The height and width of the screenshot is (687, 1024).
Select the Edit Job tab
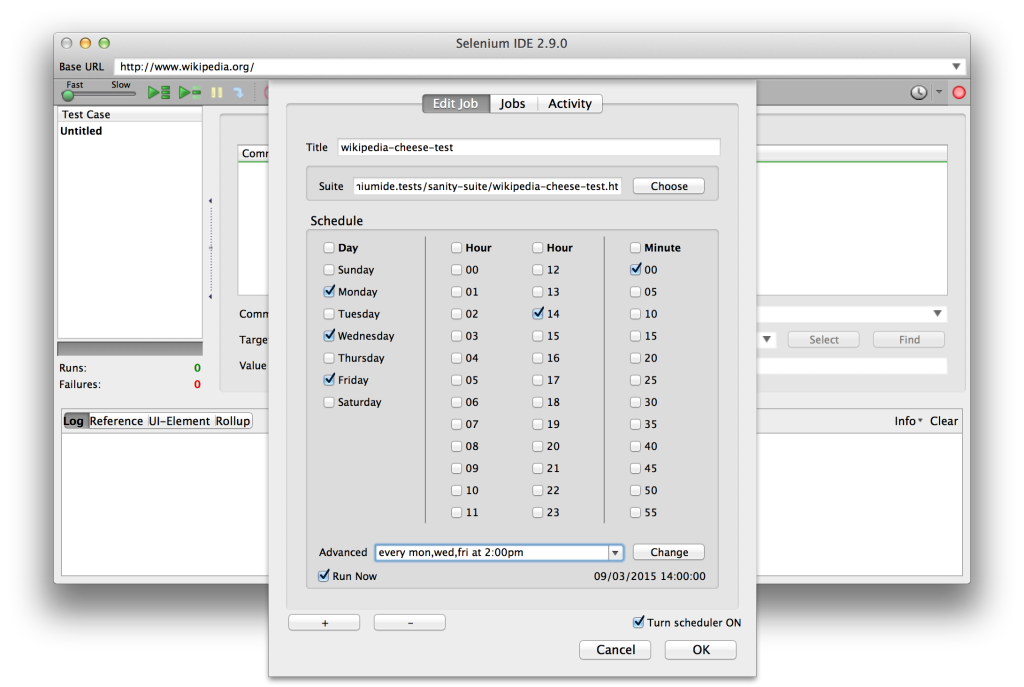[x=456, y=104]
